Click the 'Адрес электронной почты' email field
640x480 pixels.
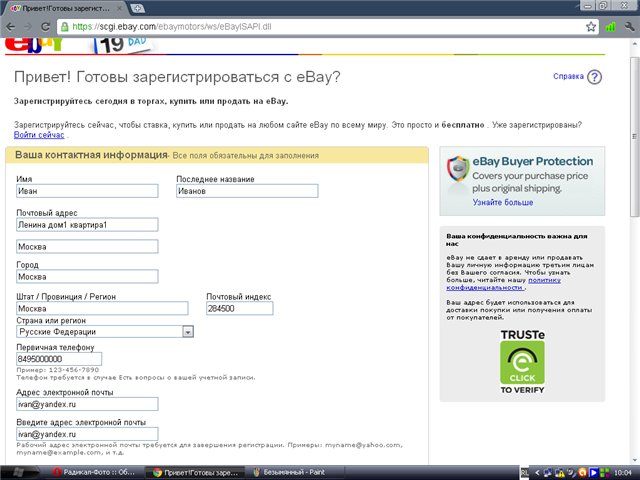87,404
